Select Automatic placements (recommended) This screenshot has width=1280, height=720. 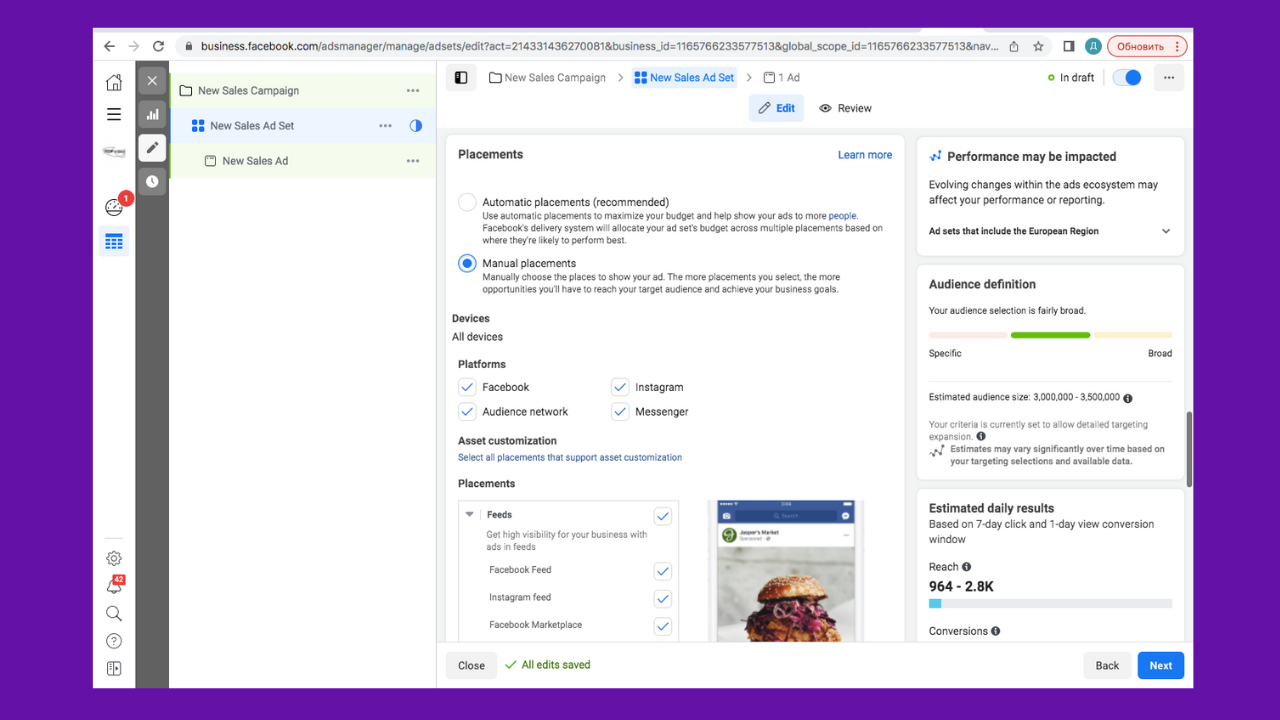pyautogui.click(x=467, y=202)
